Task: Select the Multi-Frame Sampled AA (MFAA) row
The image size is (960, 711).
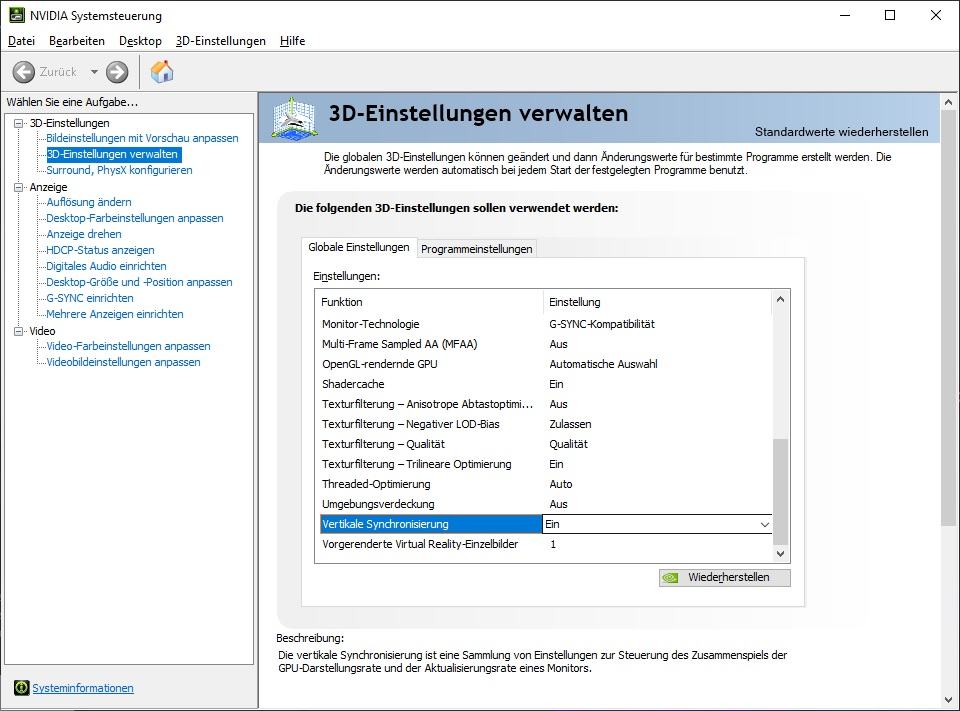Action: click(546, 344)
